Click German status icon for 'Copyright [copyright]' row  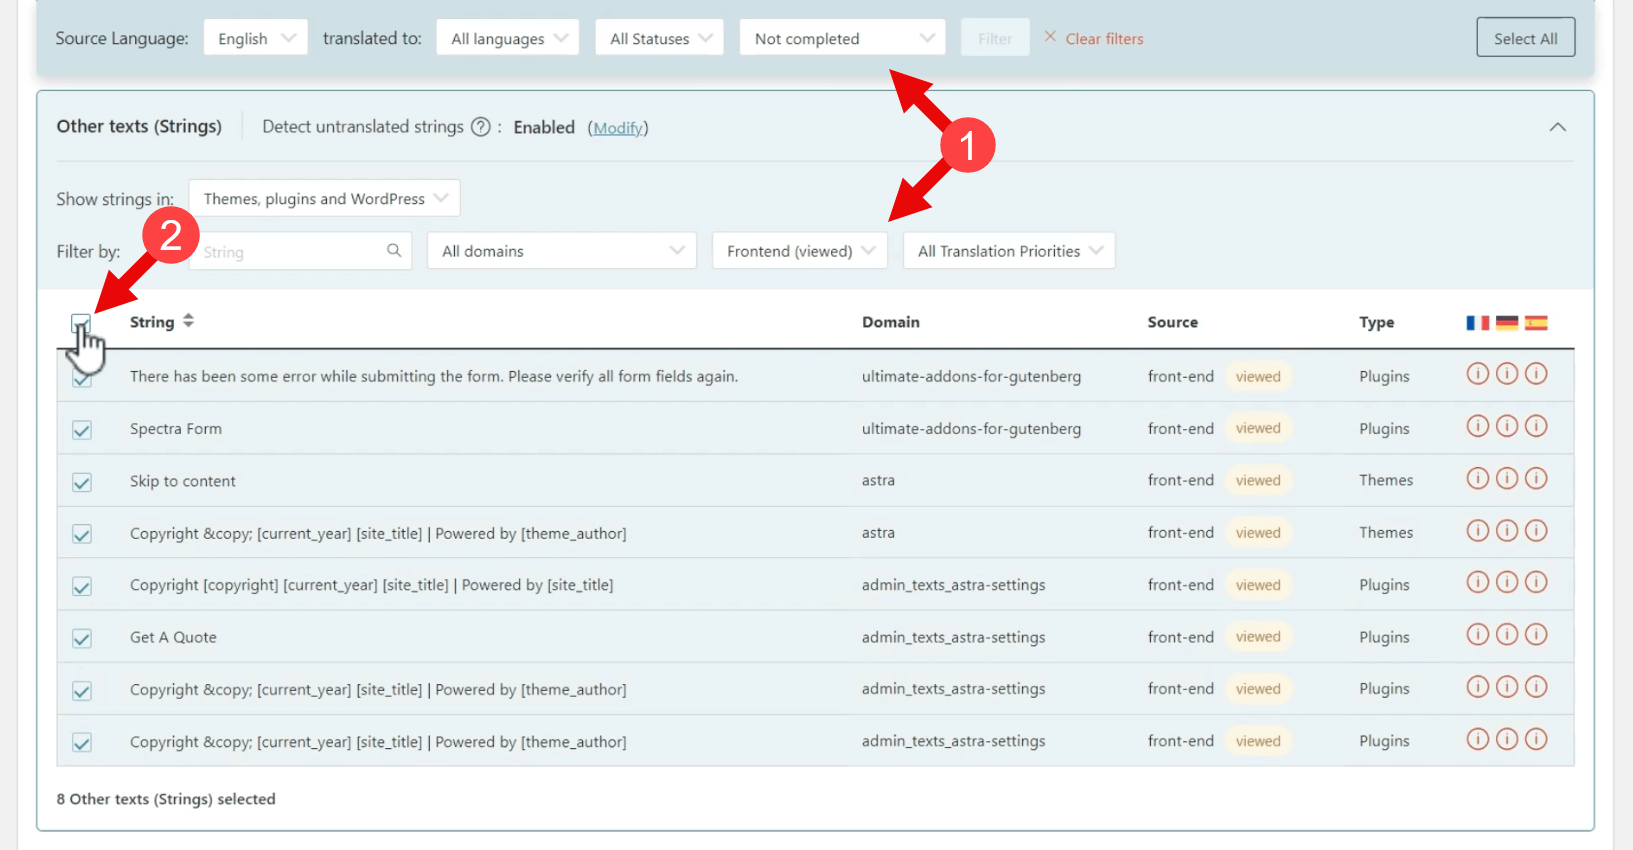pyautogui.click(x=1507, y=582)
